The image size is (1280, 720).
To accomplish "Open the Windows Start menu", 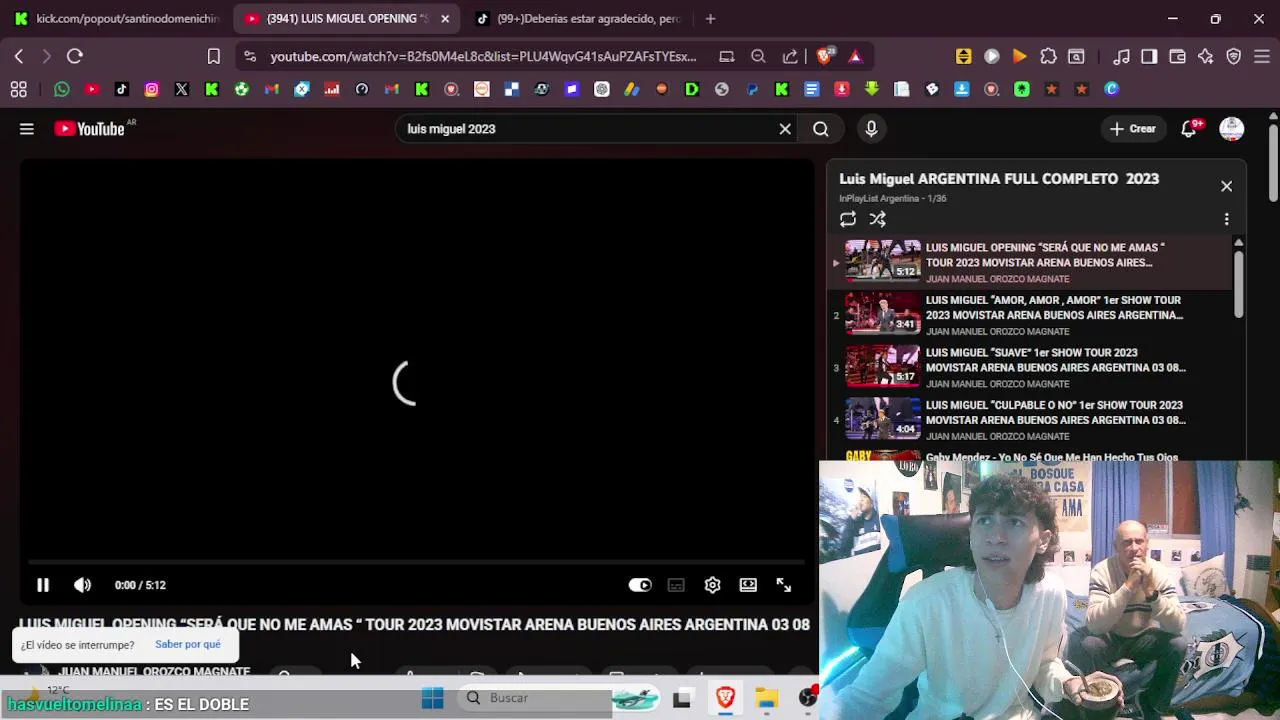I will coord(432,698).
